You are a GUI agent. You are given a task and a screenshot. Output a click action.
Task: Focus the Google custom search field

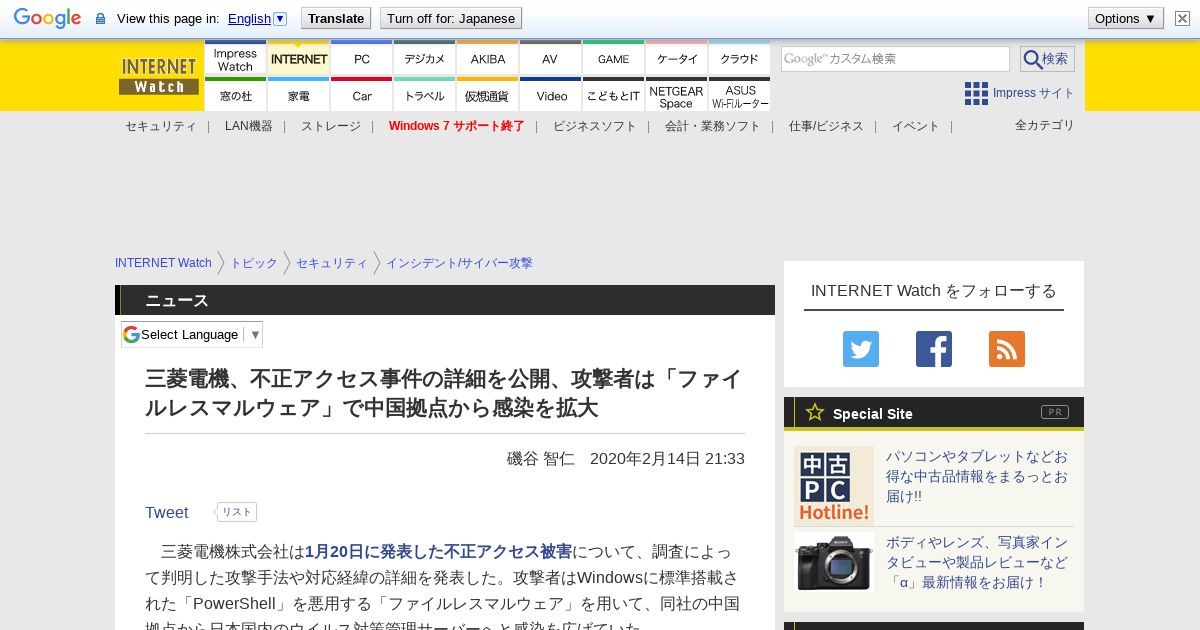pos(895,59)
